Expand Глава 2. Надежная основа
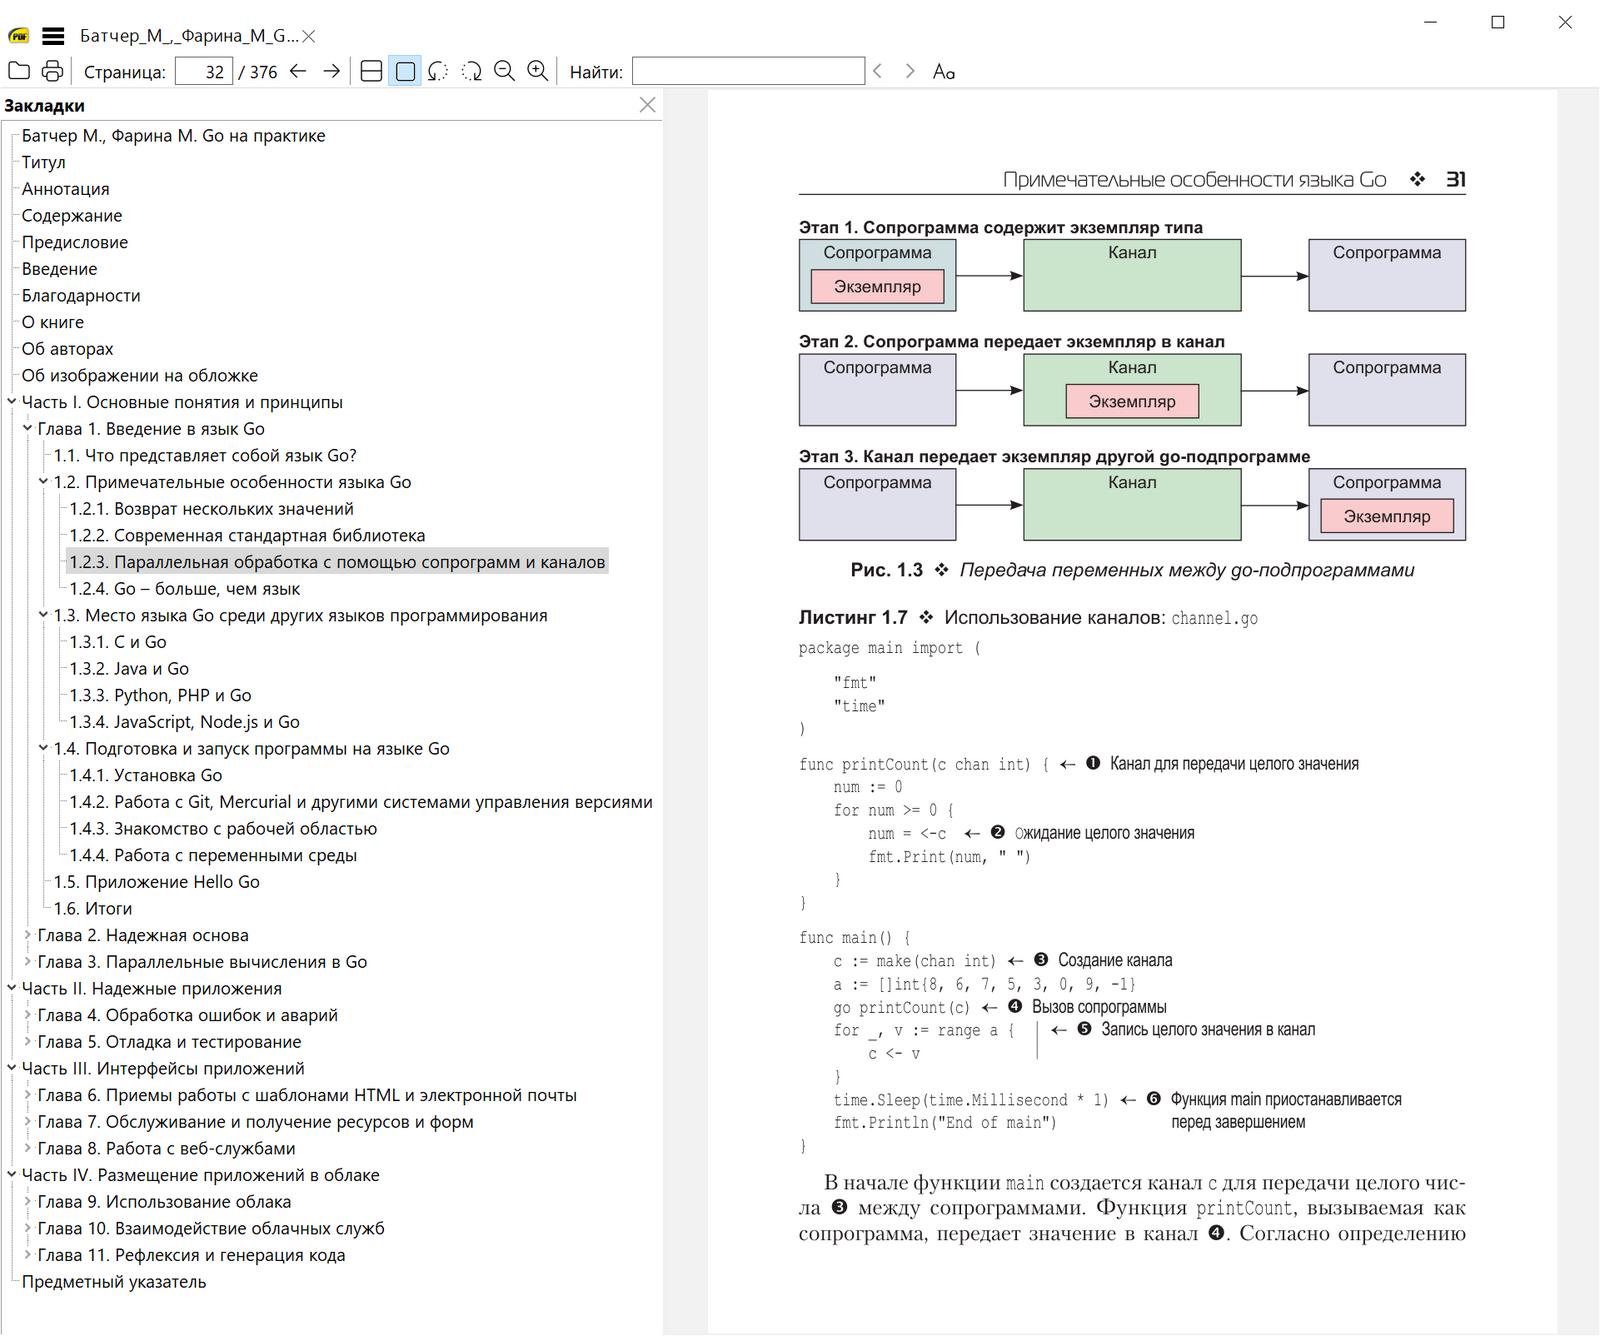Screen dimensions: 1600x1336 click(28, 936)
